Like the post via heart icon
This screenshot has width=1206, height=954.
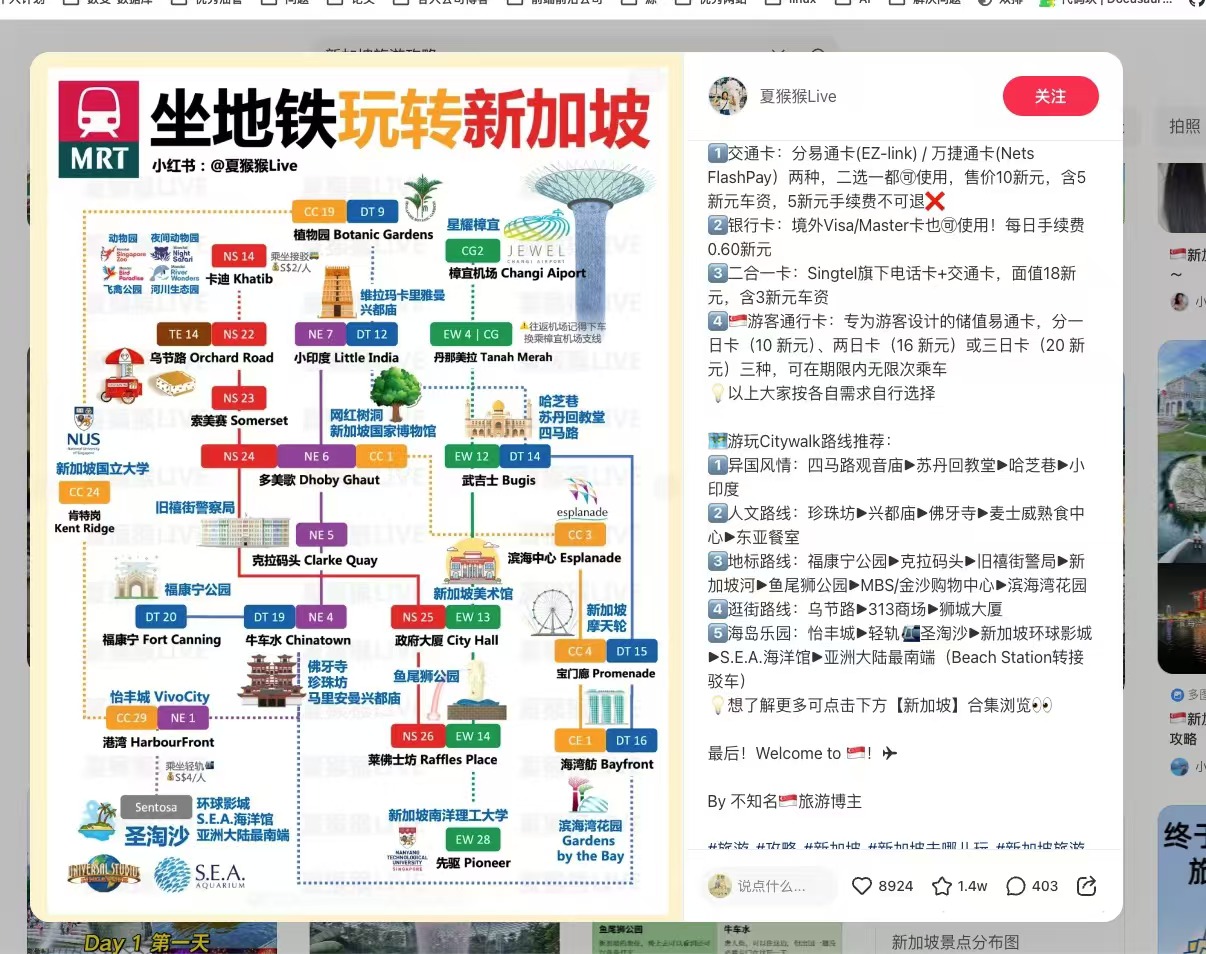coord(862,886)
